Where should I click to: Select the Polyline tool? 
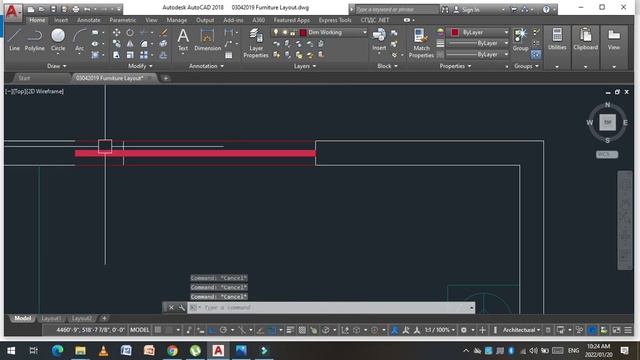click(x=35, y=40)
